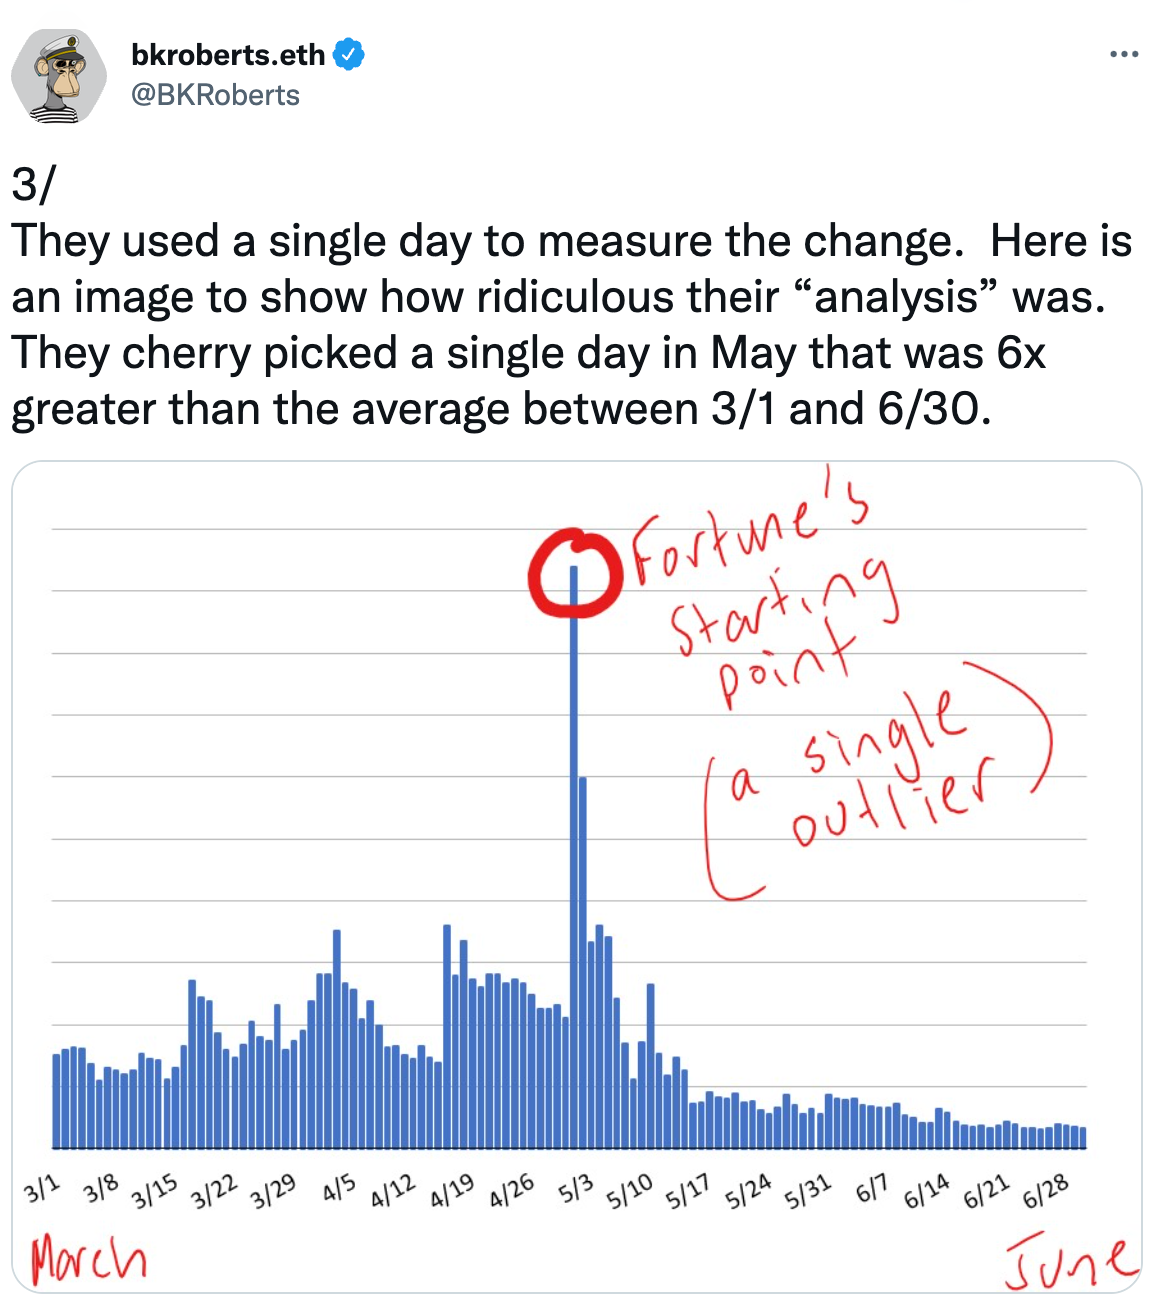
Task: Select the 6/28 axis date label
Action: click(x=1046, y=1191)
